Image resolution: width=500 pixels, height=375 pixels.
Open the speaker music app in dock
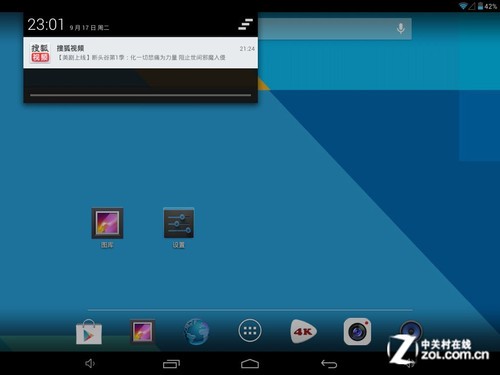411,331
